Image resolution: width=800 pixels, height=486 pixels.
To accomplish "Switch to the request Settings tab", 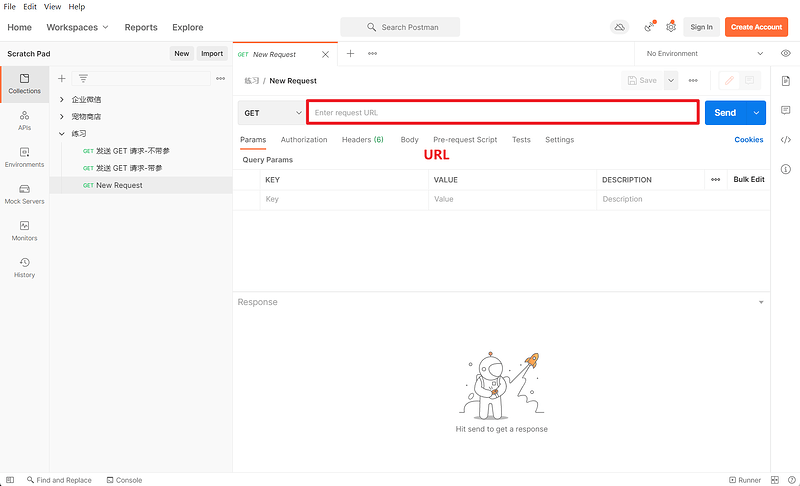I will (x=559, y=140).
